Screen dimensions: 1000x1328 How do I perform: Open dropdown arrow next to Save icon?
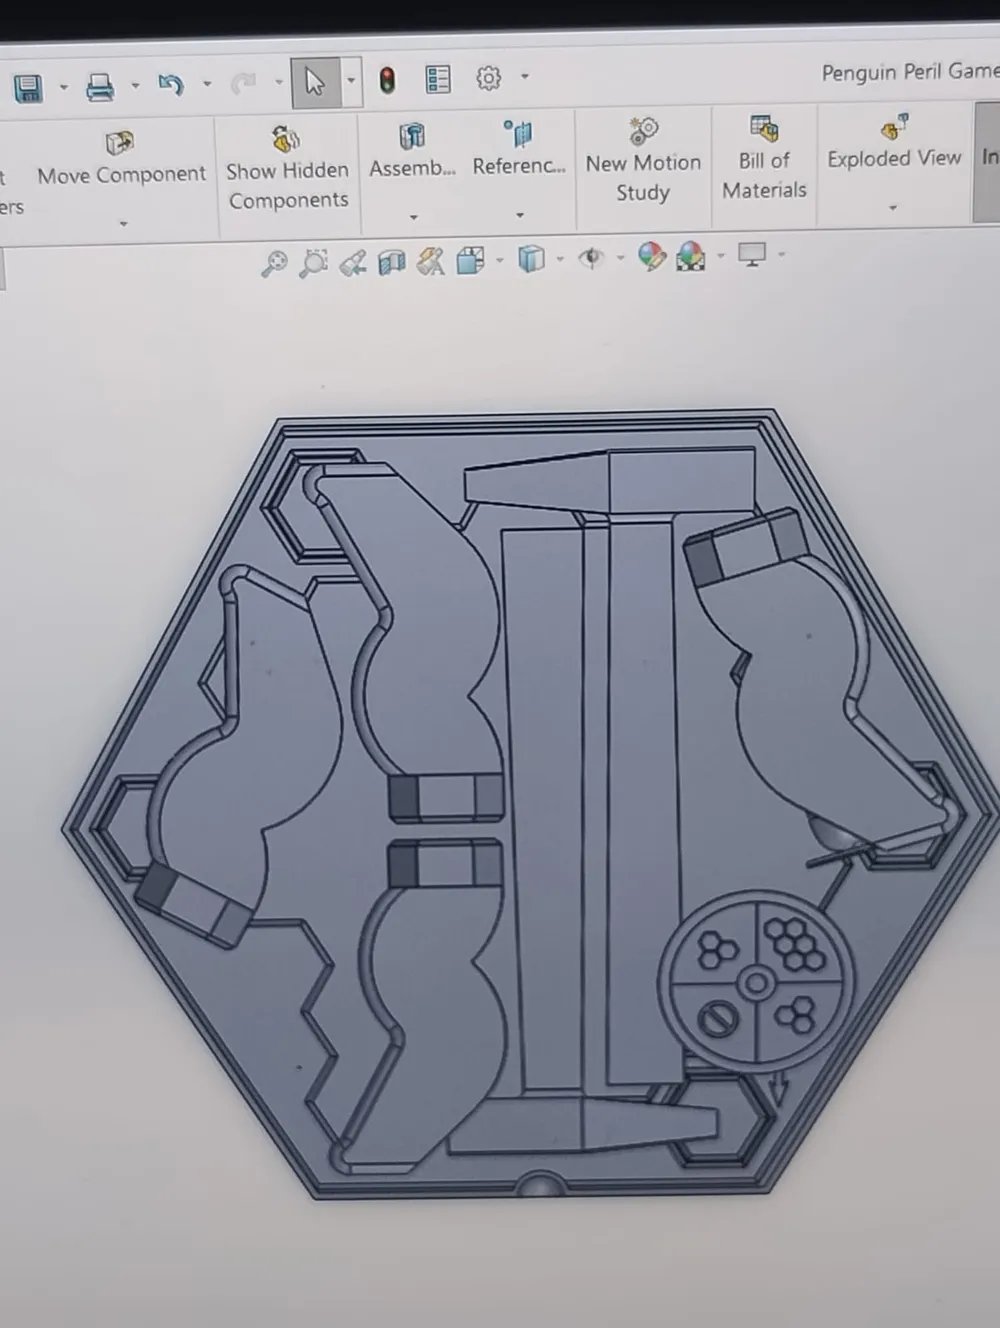point(63,88)
